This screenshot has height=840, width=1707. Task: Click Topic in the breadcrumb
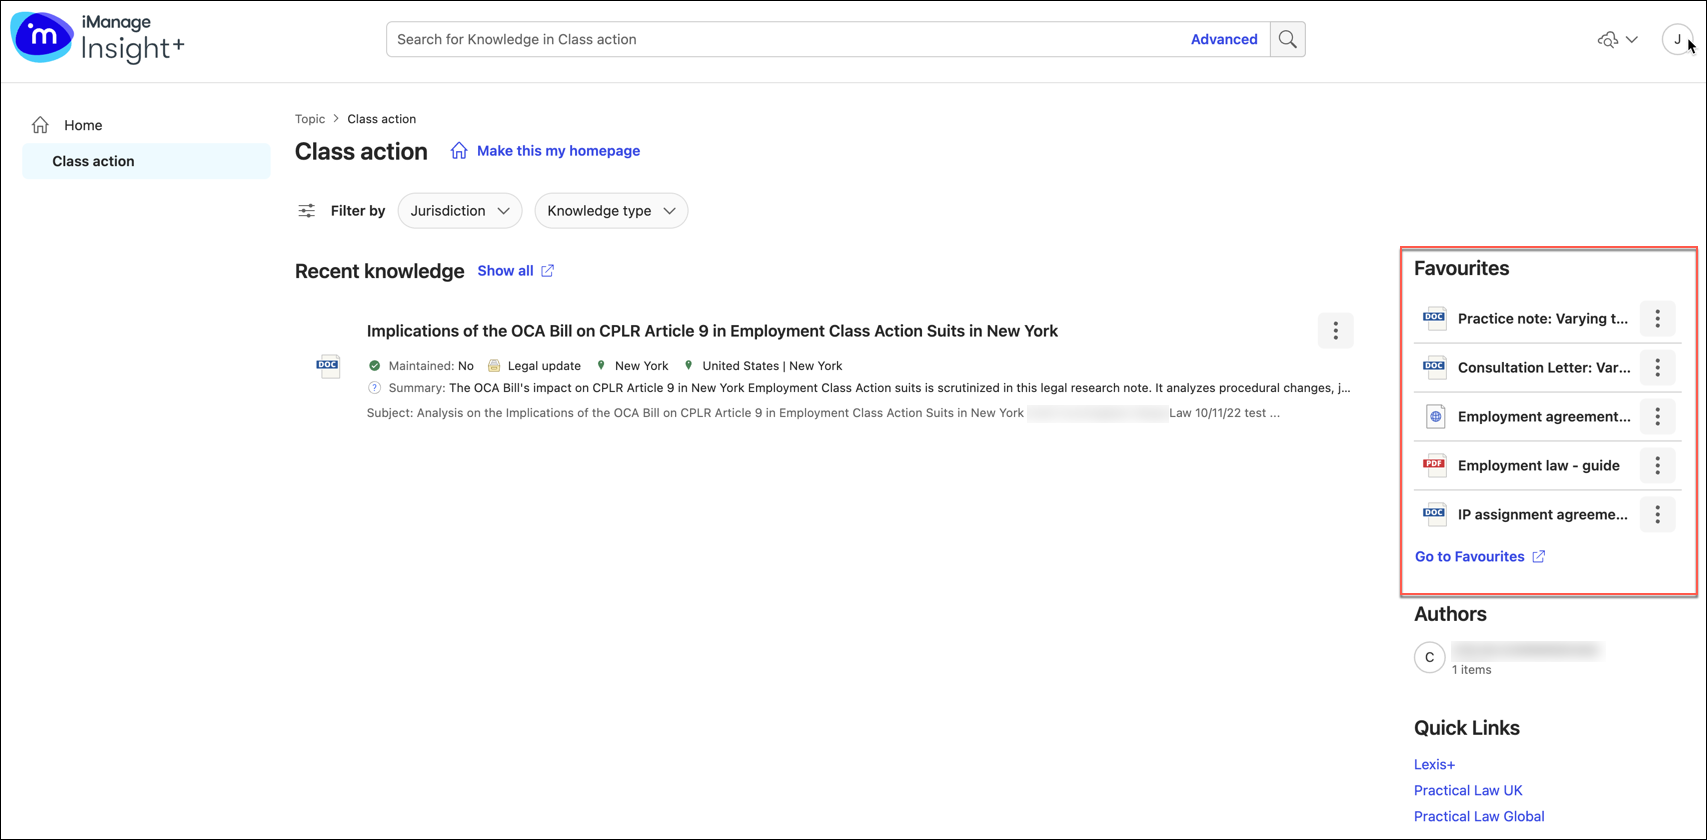310,119
